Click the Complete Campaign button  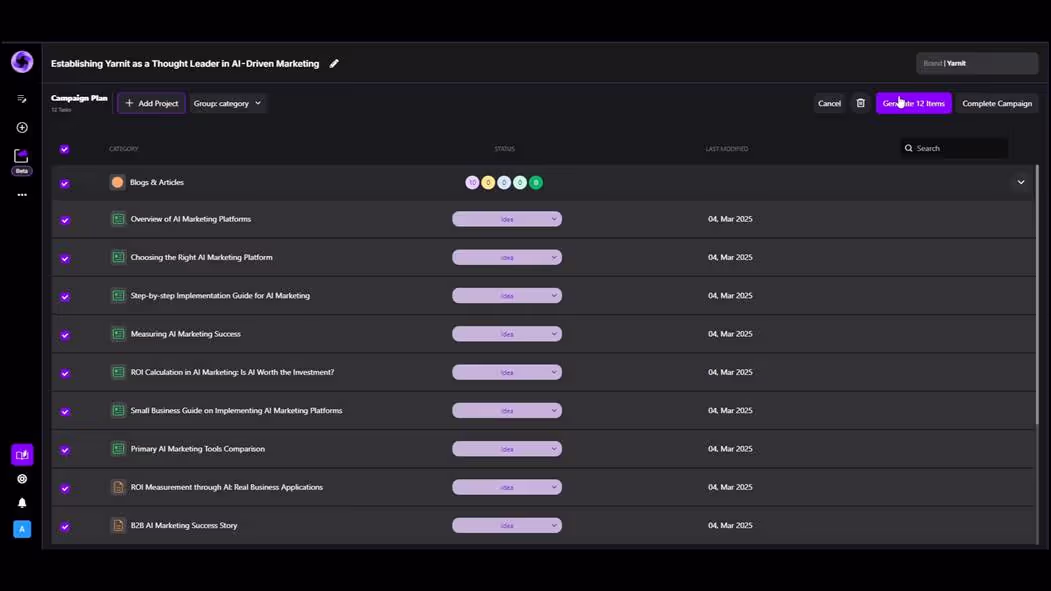(997, 103)
